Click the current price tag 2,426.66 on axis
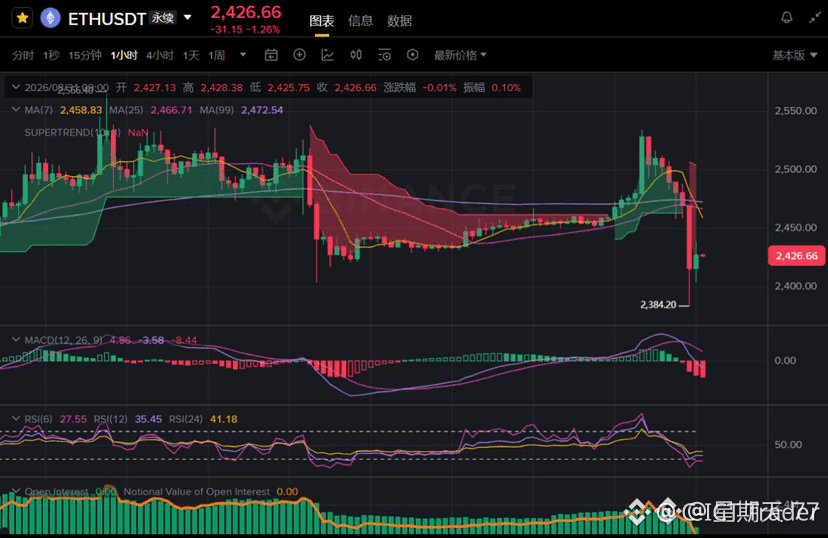The image size is (828, 538). (x=796, y=256)
